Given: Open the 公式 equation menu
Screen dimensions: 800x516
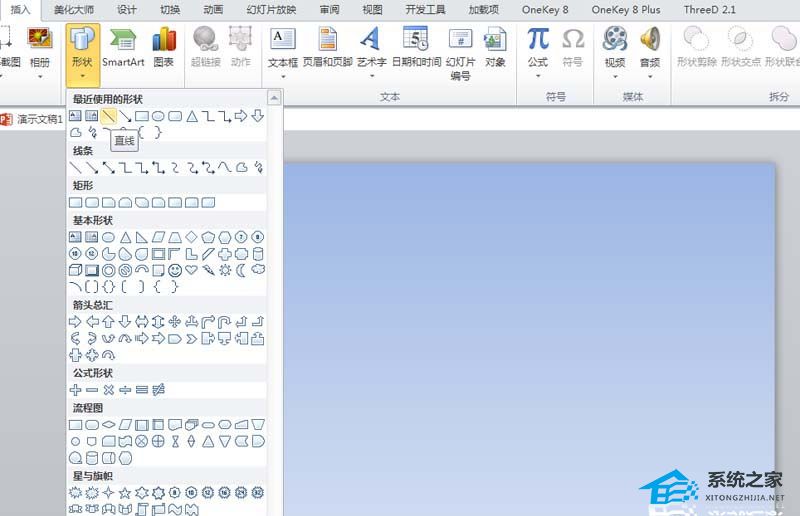Looking at the screenshot, I should coord(538,53).
